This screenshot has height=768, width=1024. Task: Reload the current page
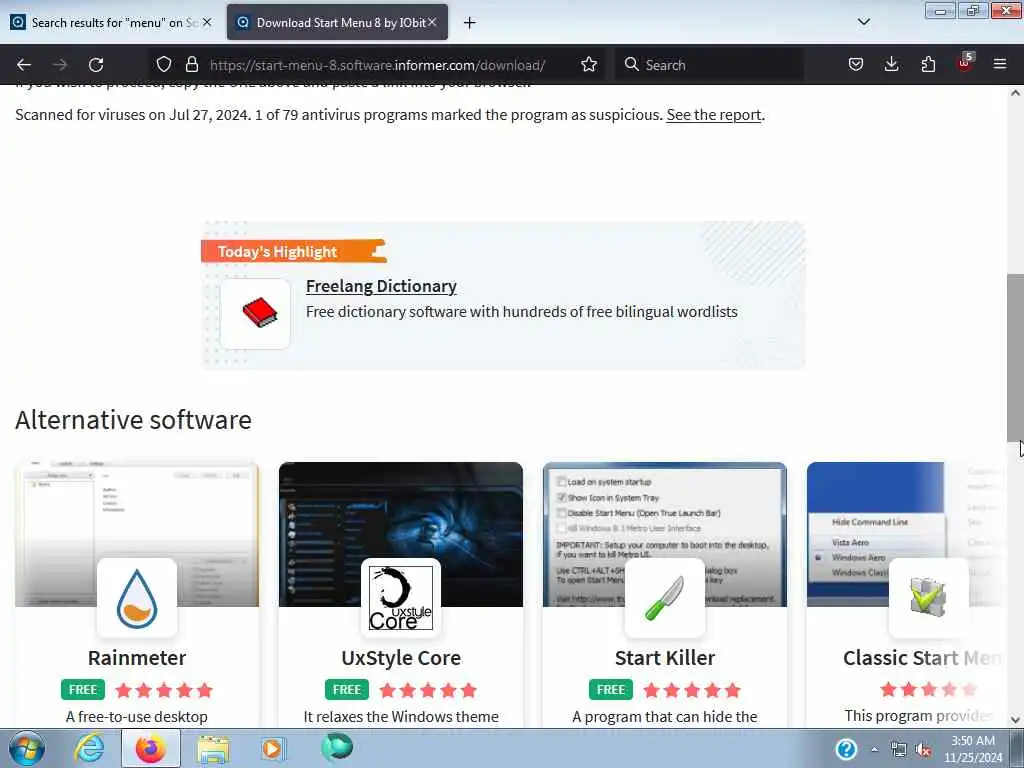96,65
